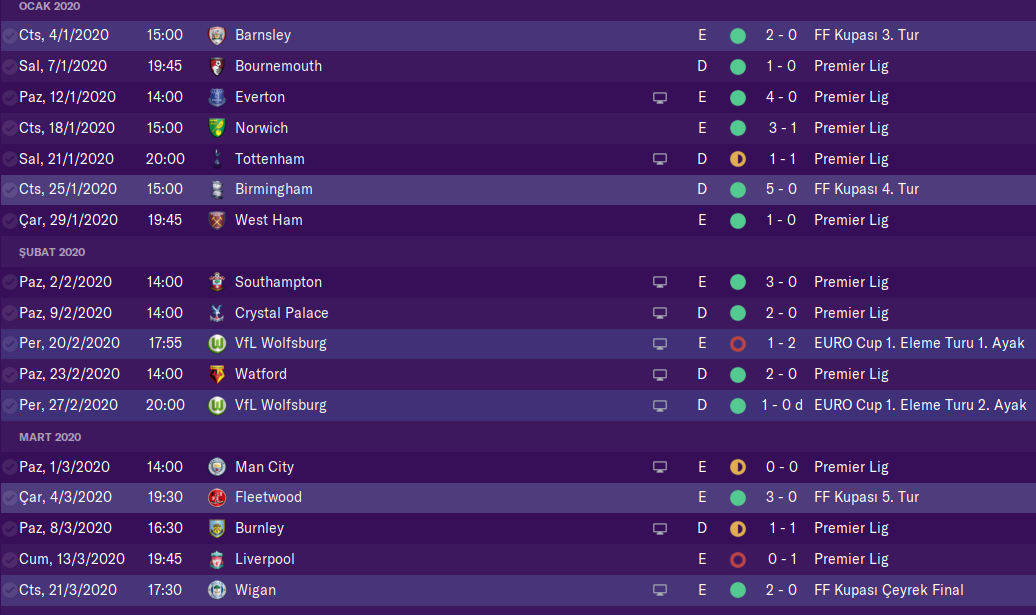The height and width of the screenshot is (615, 1036).
Task: Click the Bournemouth club crest
Action: click(217, 66)
